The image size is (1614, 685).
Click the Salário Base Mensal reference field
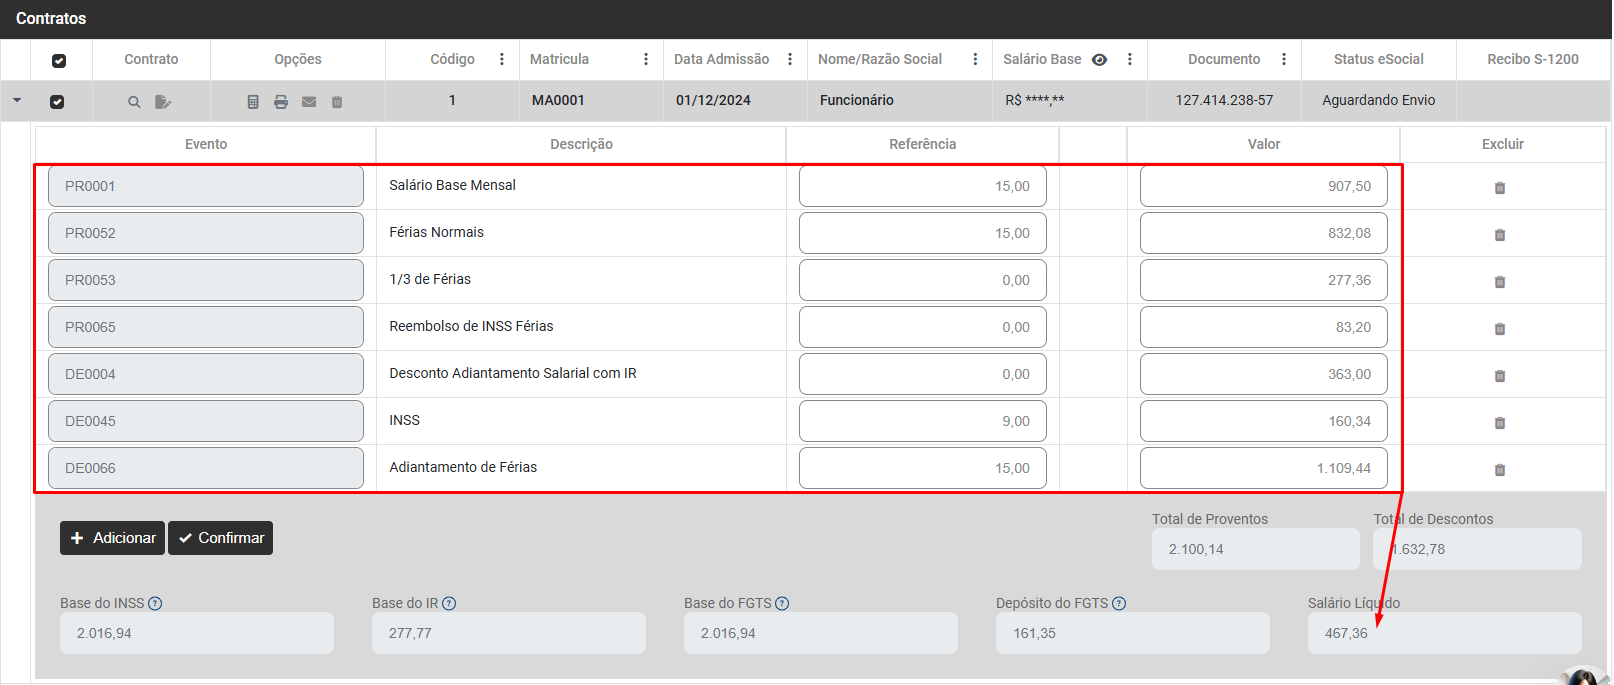(923, 186)
